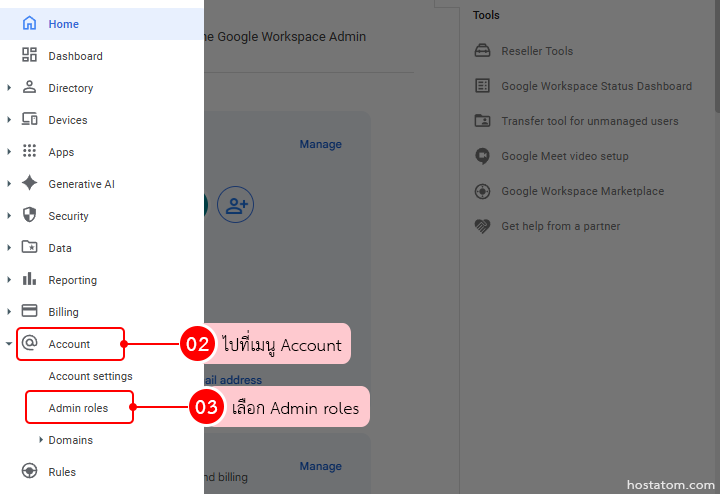Click the Generative AI sparkle icon
Image resolution: width=720 pixels, height=494 pixels.
tap(29, 183)
